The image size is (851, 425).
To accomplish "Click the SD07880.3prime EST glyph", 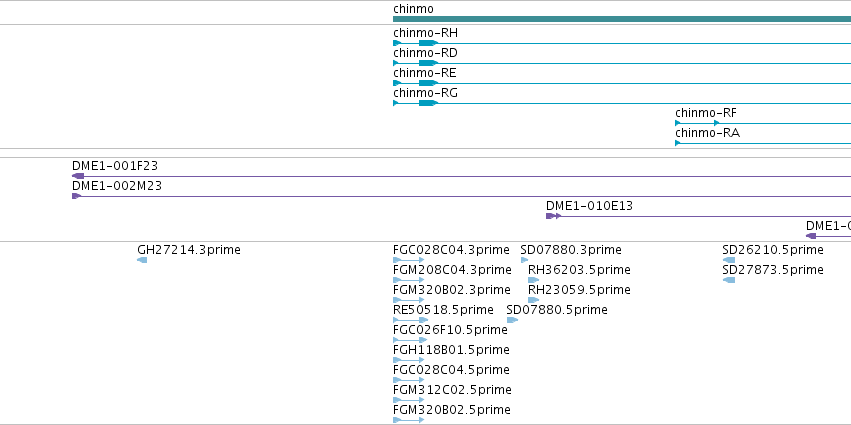I will click(524, 260).
